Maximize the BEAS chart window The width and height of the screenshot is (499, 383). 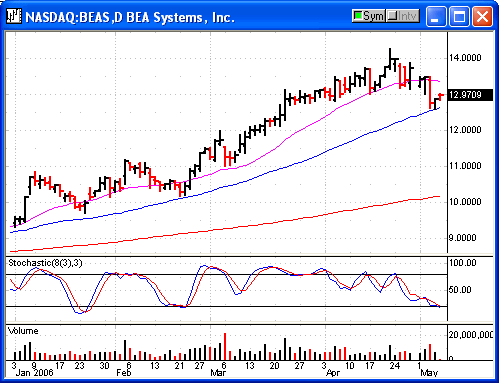coord(459,16)
